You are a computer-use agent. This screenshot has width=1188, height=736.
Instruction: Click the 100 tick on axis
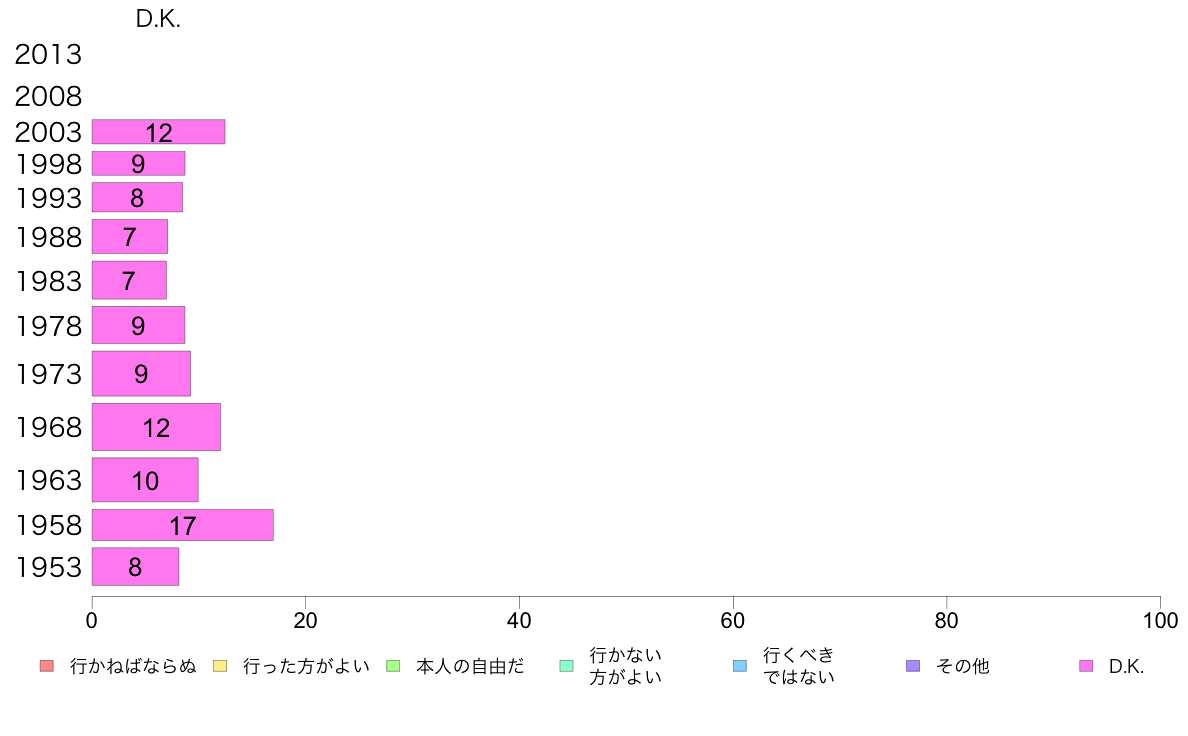click(1160, 621)
